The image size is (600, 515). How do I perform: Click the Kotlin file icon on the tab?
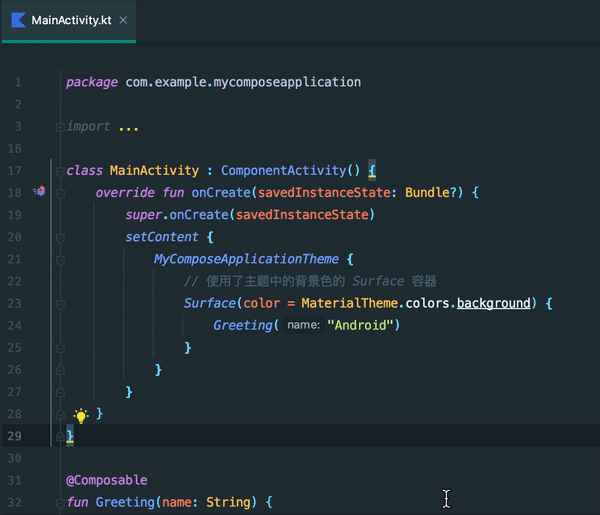pyautogui.click(x=18, y=20)
